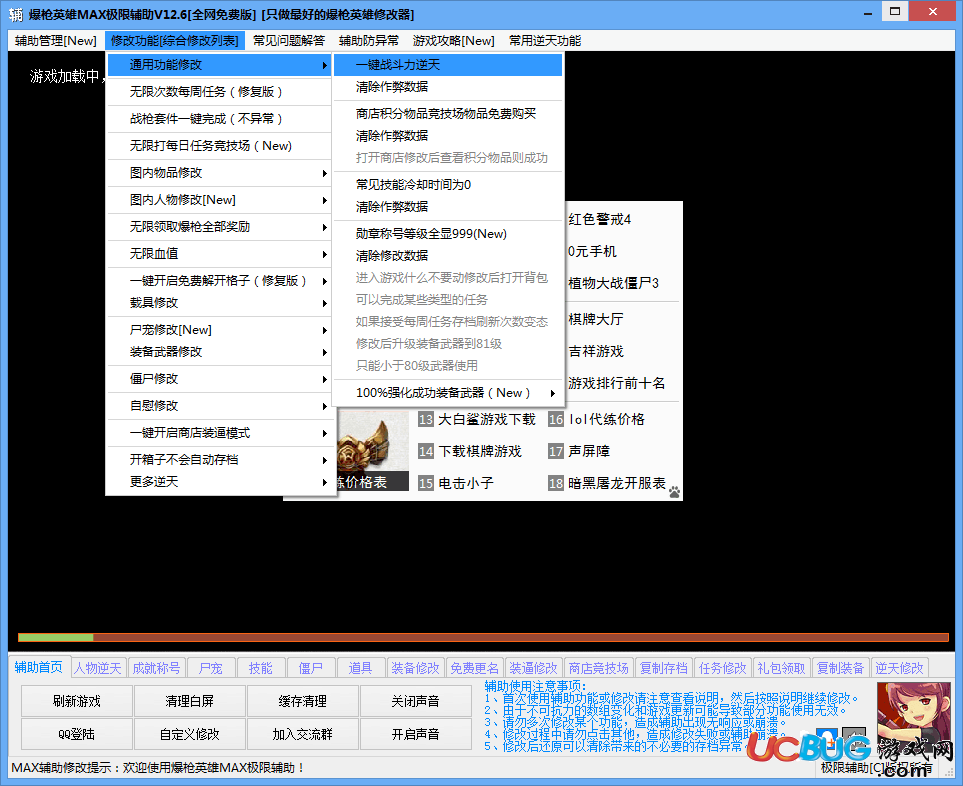963x786 pixels.
Task: Expand the 100%强化成功装备武器 submenu
Action: pos(448,393)
